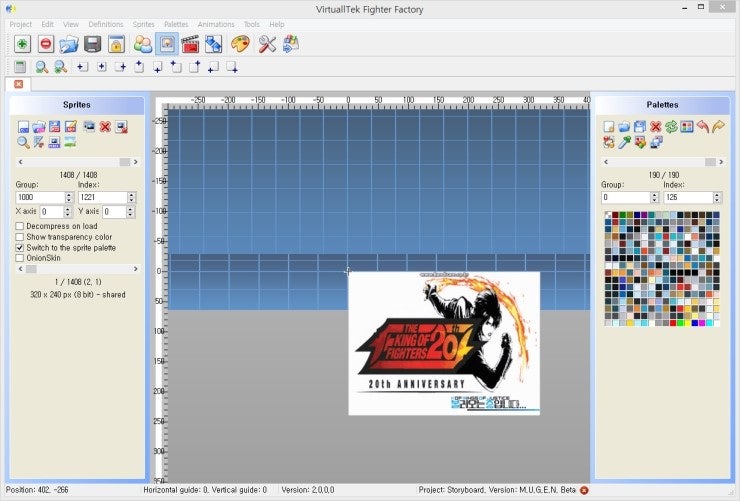Click right arrow of palette navigation scrollbar
Screen dimensions: 740x501
pyautogui.click(x=721, y=162)
